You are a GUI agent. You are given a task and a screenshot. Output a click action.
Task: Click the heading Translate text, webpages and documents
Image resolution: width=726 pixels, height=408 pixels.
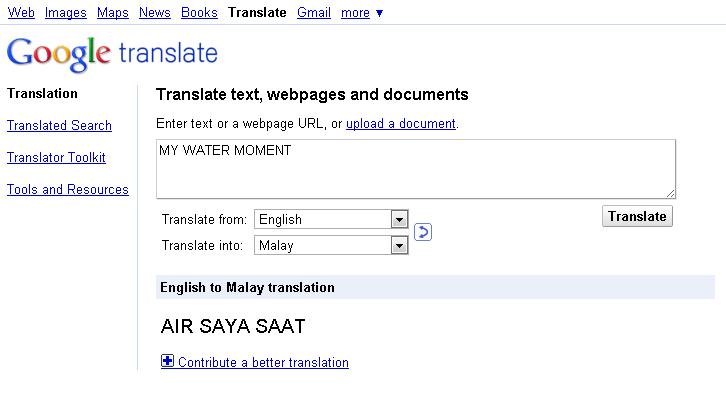[x=312, y=94]
